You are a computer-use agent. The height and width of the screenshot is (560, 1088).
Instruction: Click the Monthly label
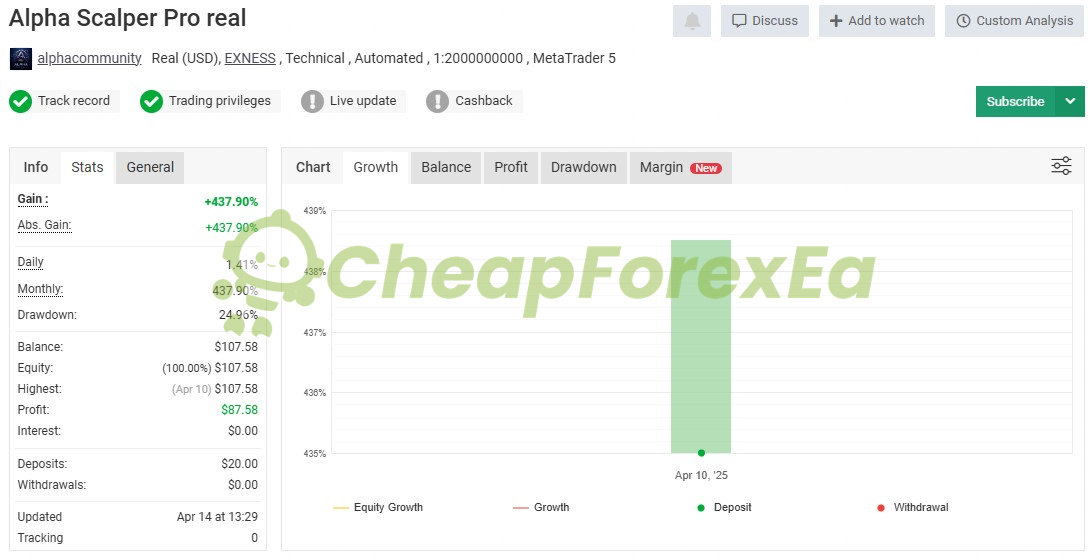pyautogui.click(x=40, y=289)
